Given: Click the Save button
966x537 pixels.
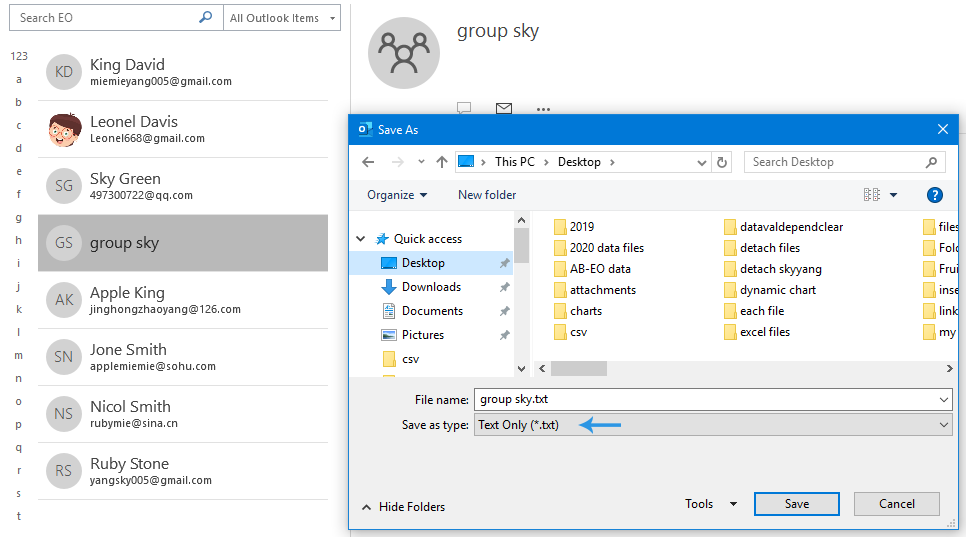Looking at the screenshot, I should 796,504.
